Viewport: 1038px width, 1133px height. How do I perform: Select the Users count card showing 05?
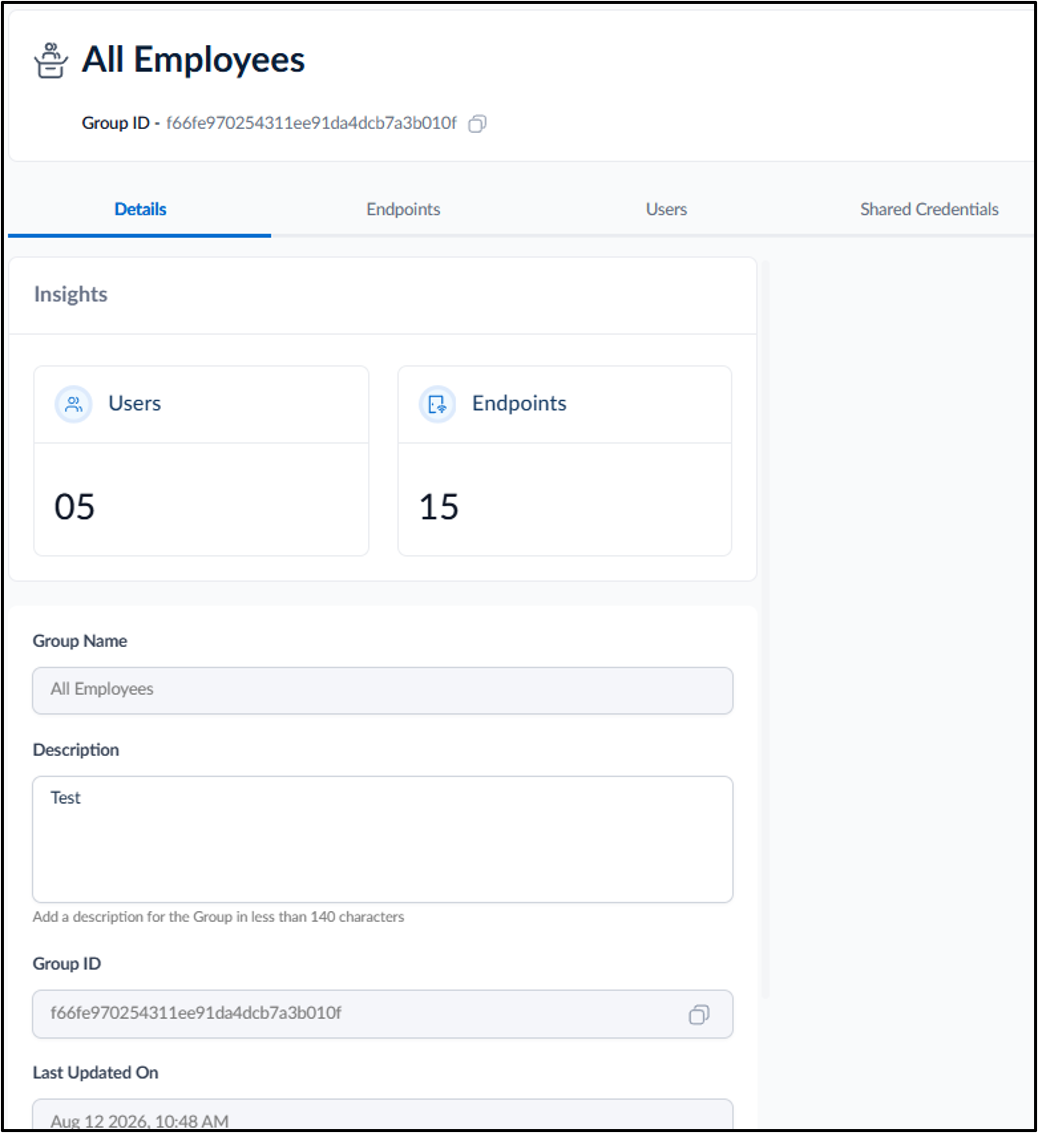pyautogui.click(x=202, y=461)
